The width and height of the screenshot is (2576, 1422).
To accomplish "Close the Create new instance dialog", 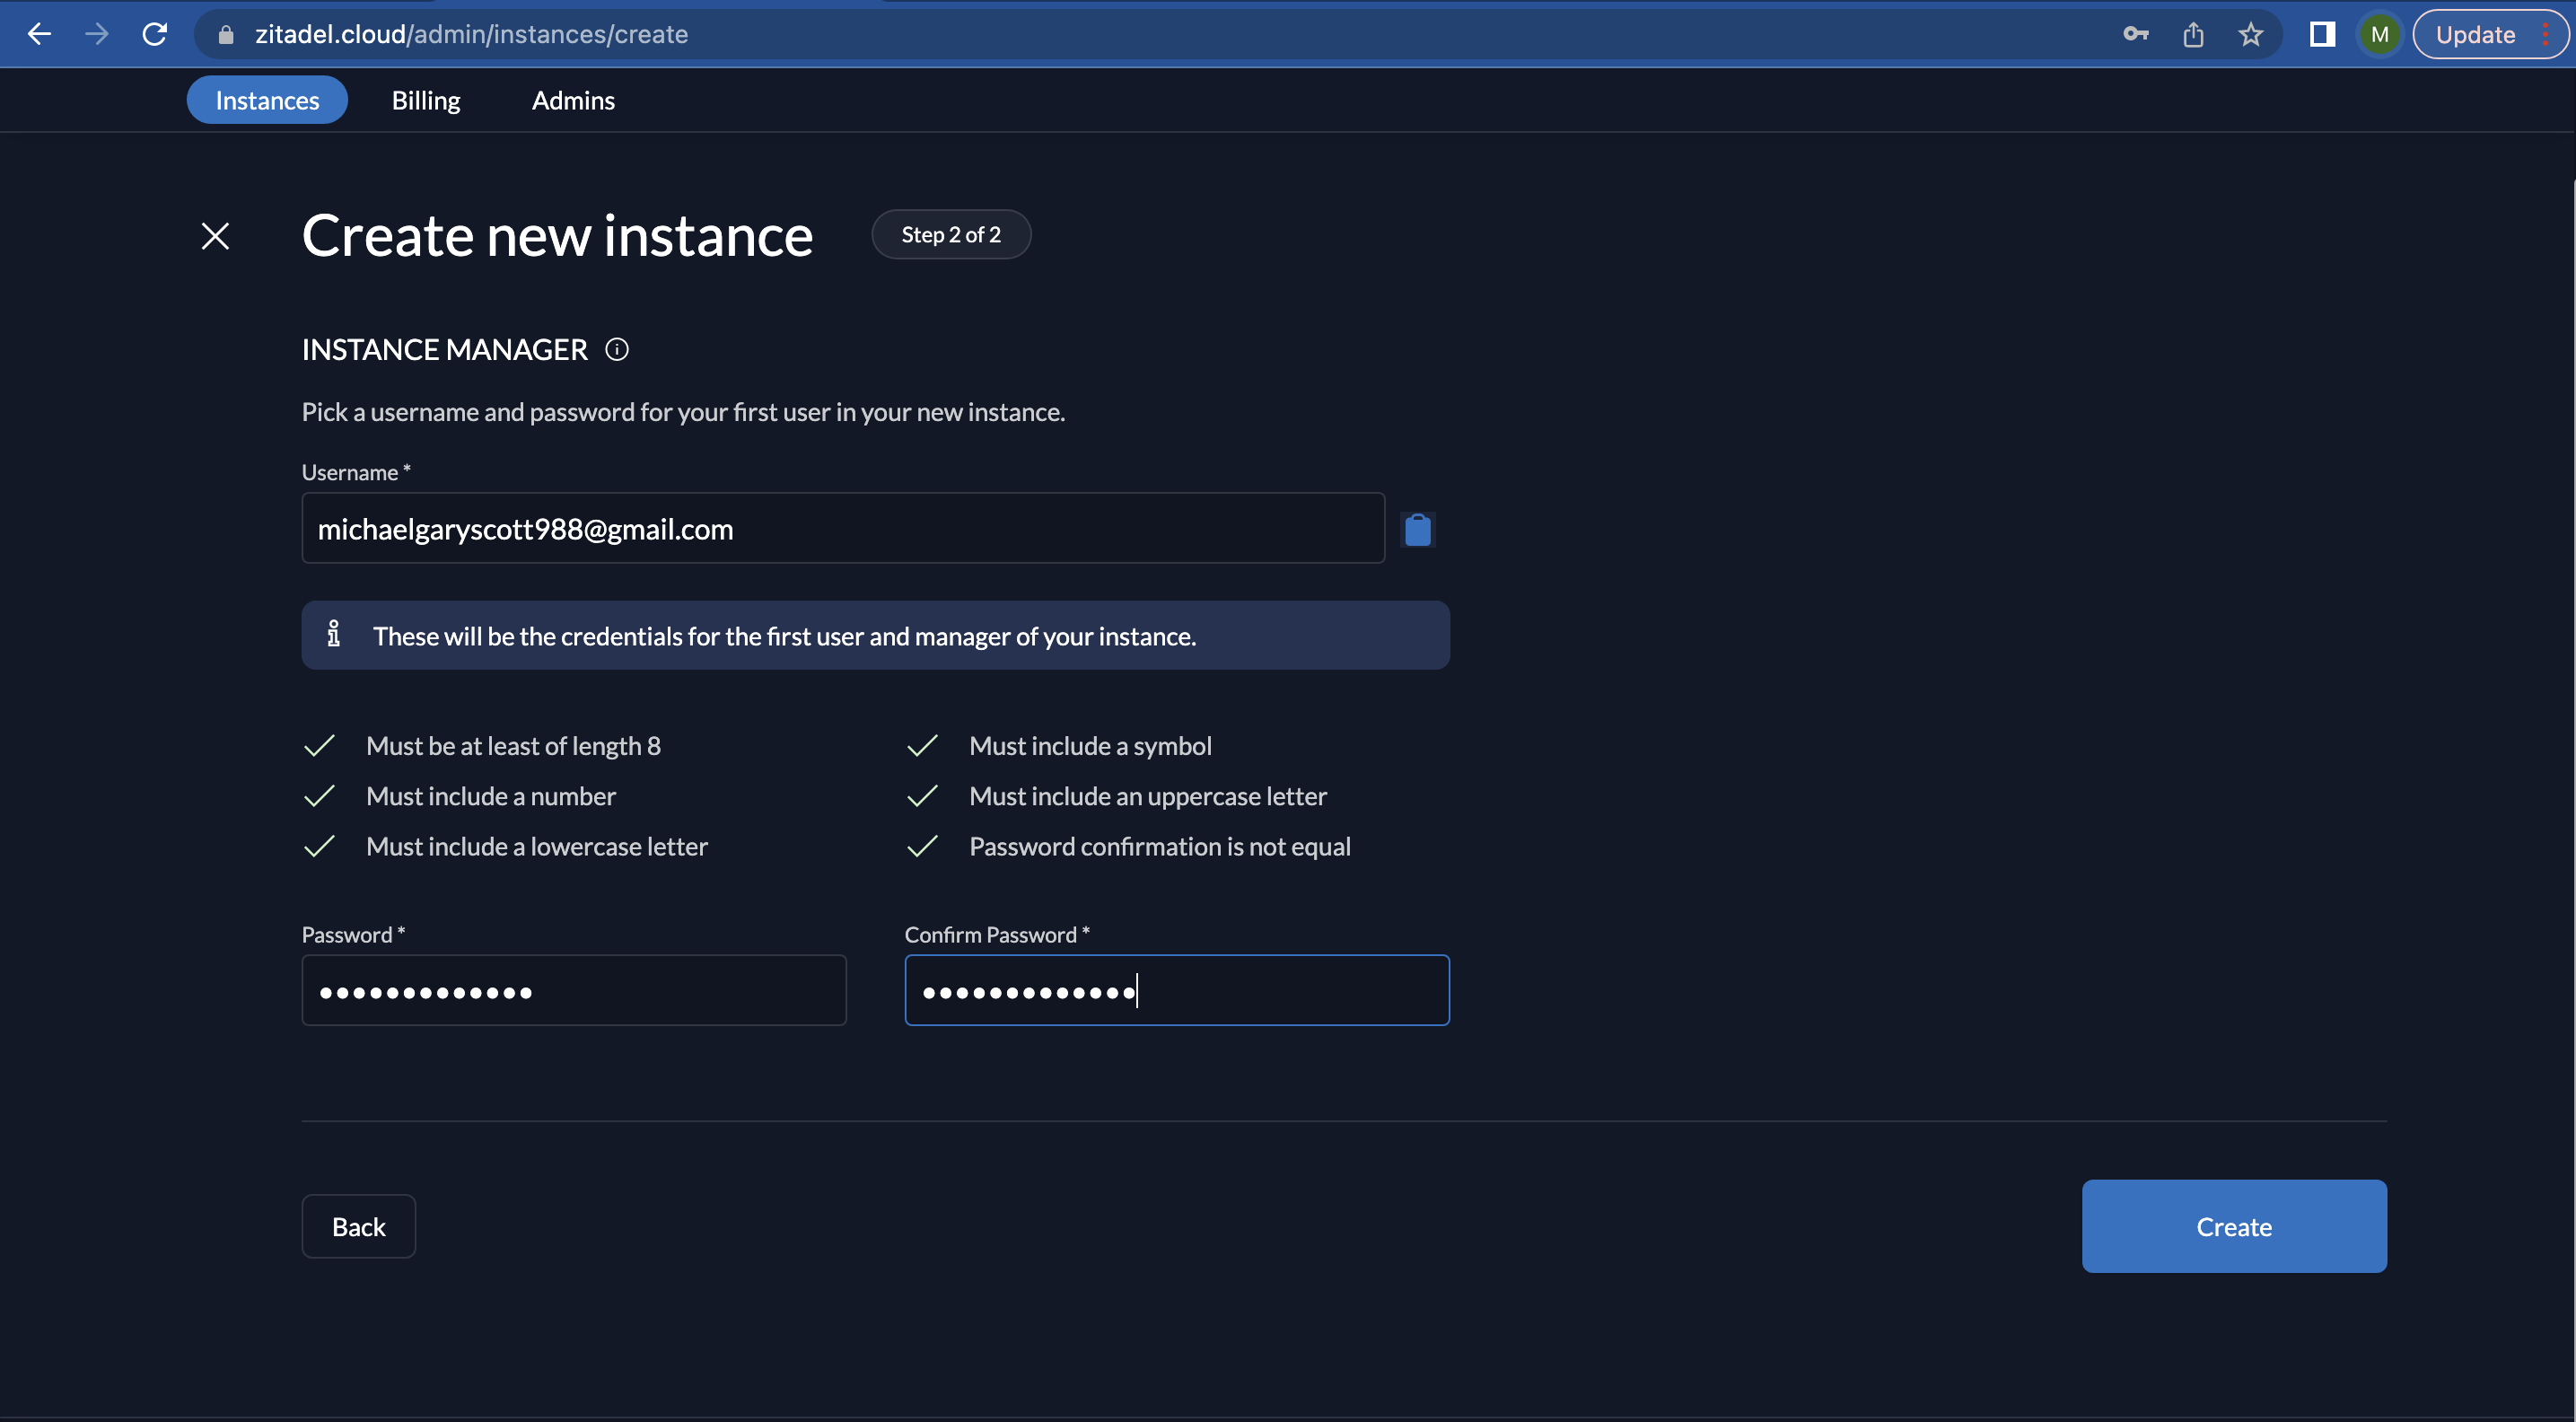I will pos(215,236).
